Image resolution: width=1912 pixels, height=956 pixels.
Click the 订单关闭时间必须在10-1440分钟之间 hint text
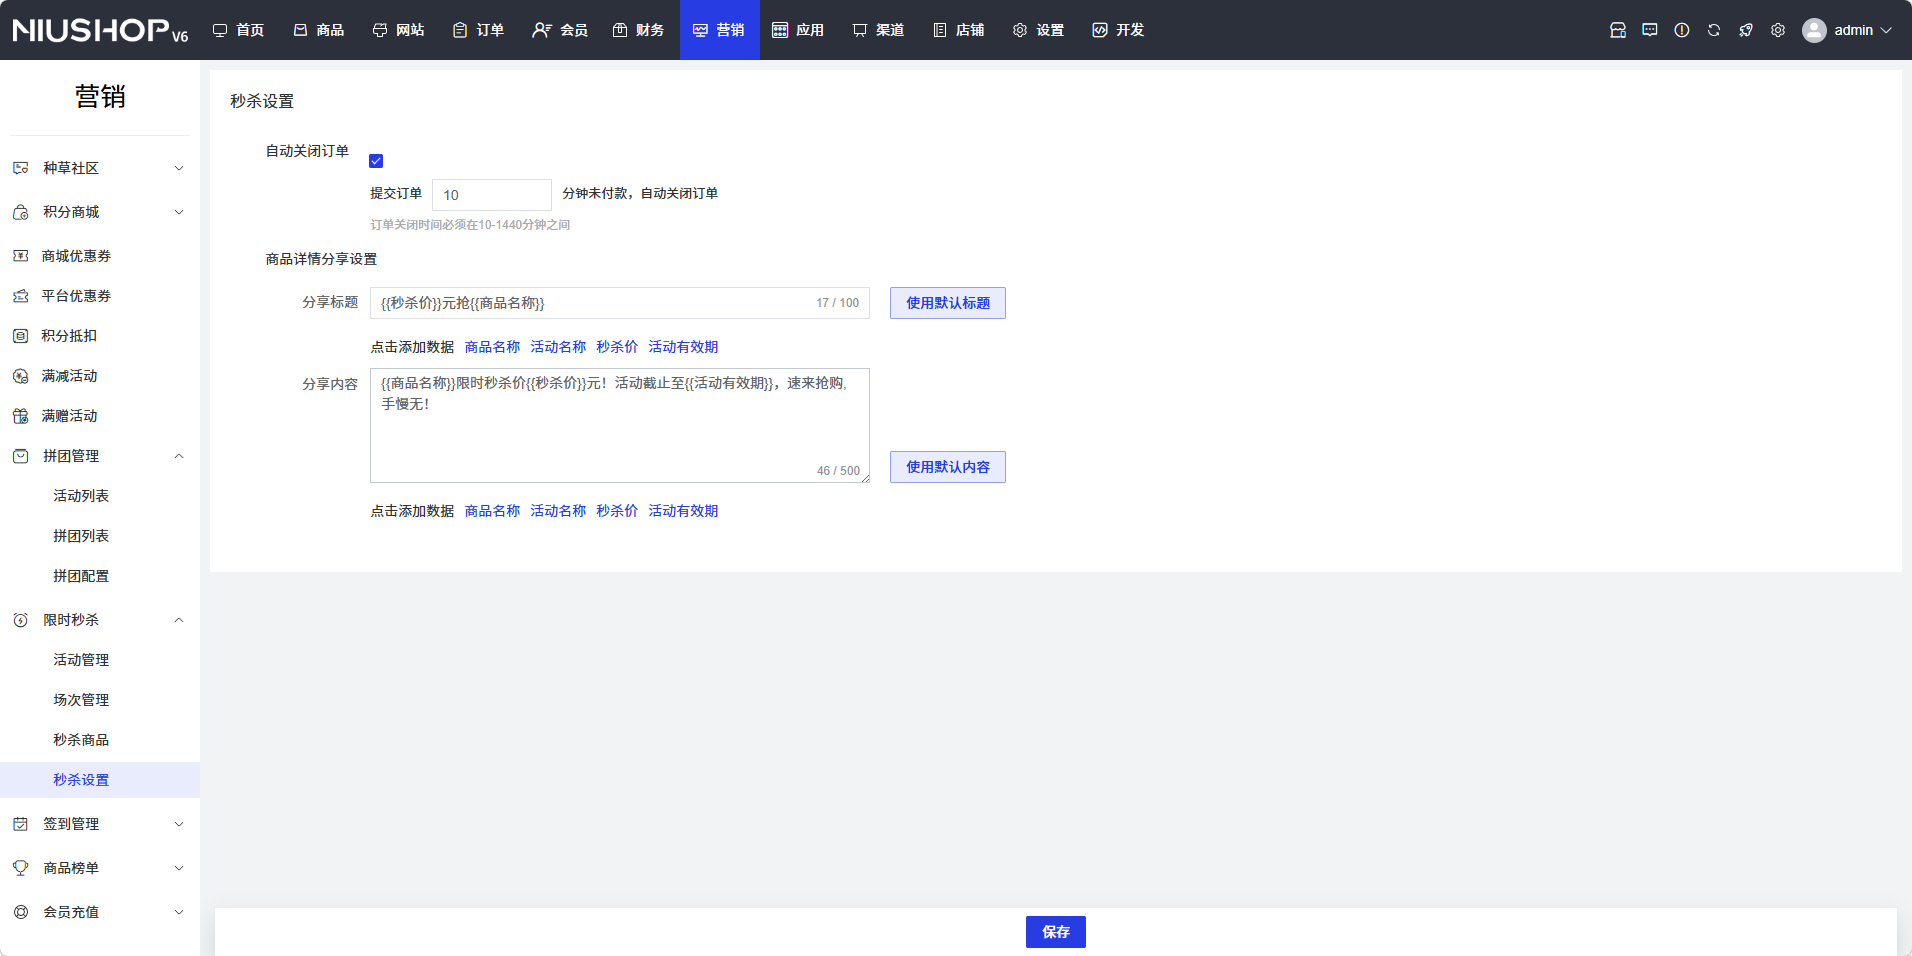(x=470, y=225)
